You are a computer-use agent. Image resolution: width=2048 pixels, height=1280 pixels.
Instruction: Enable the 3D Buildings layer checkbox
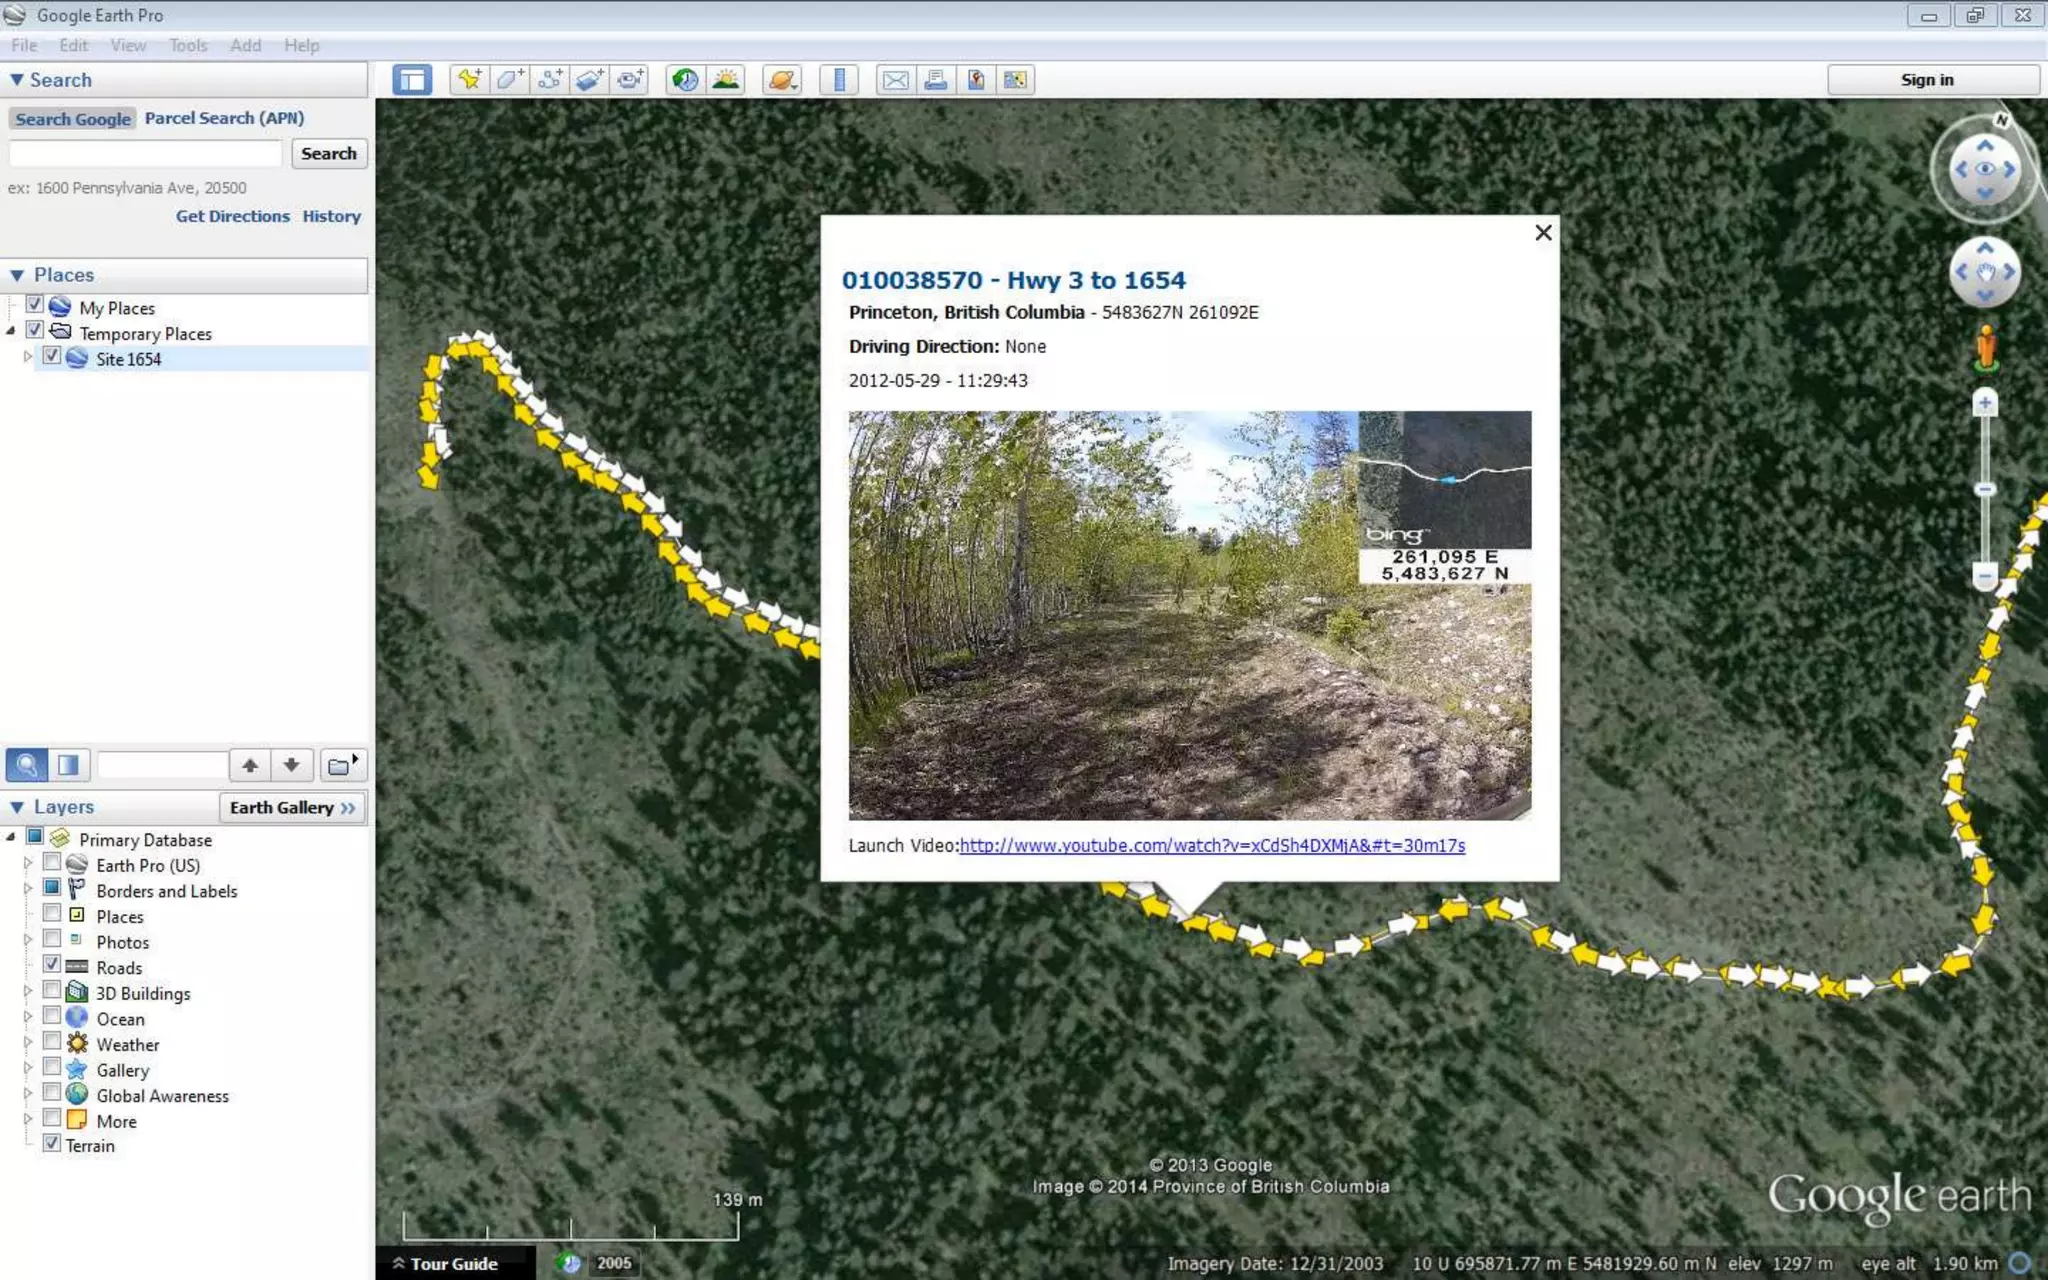(52, 991)
